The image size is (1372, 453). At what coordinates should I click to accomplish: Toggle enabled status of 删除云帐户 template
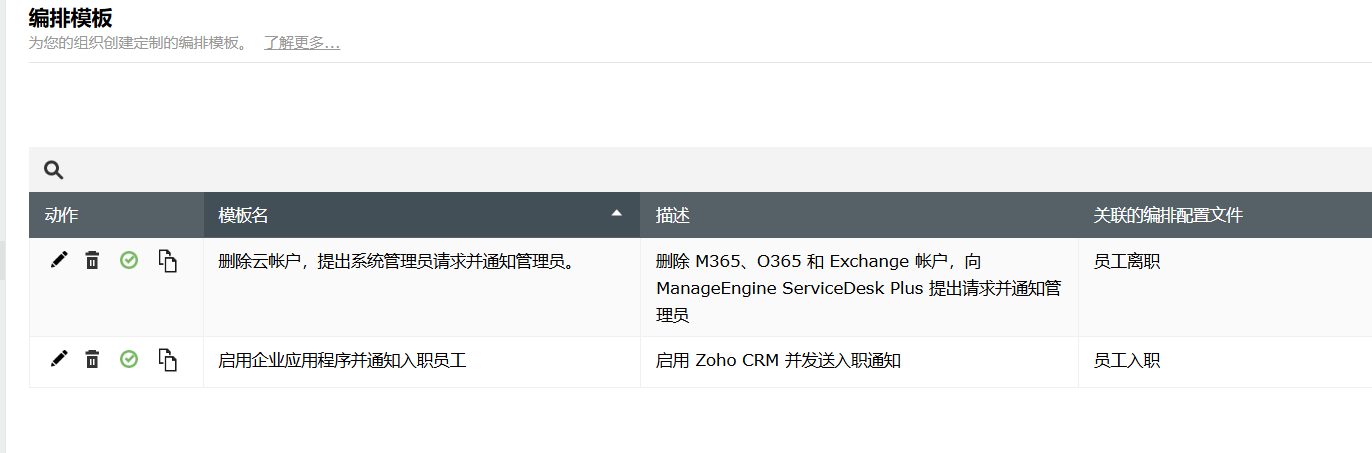[129, 260]
